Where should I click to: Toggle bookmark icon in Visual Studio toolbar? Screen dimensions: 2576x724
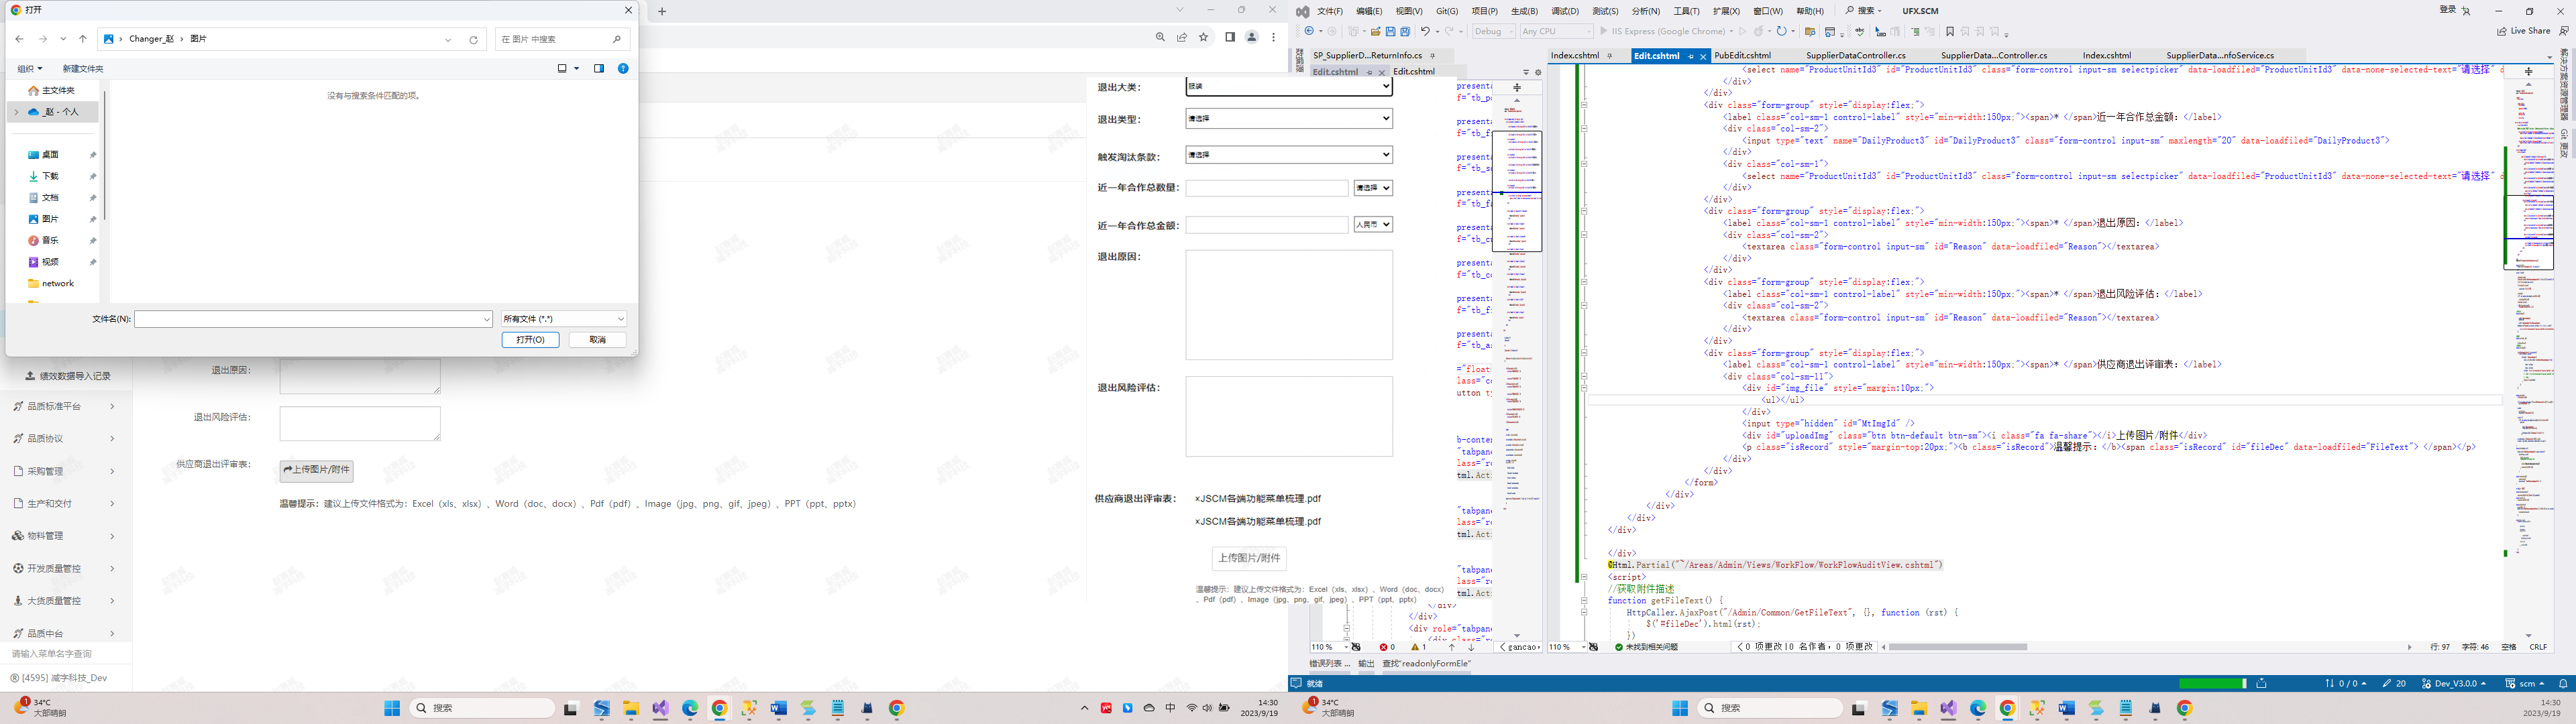1950,32
